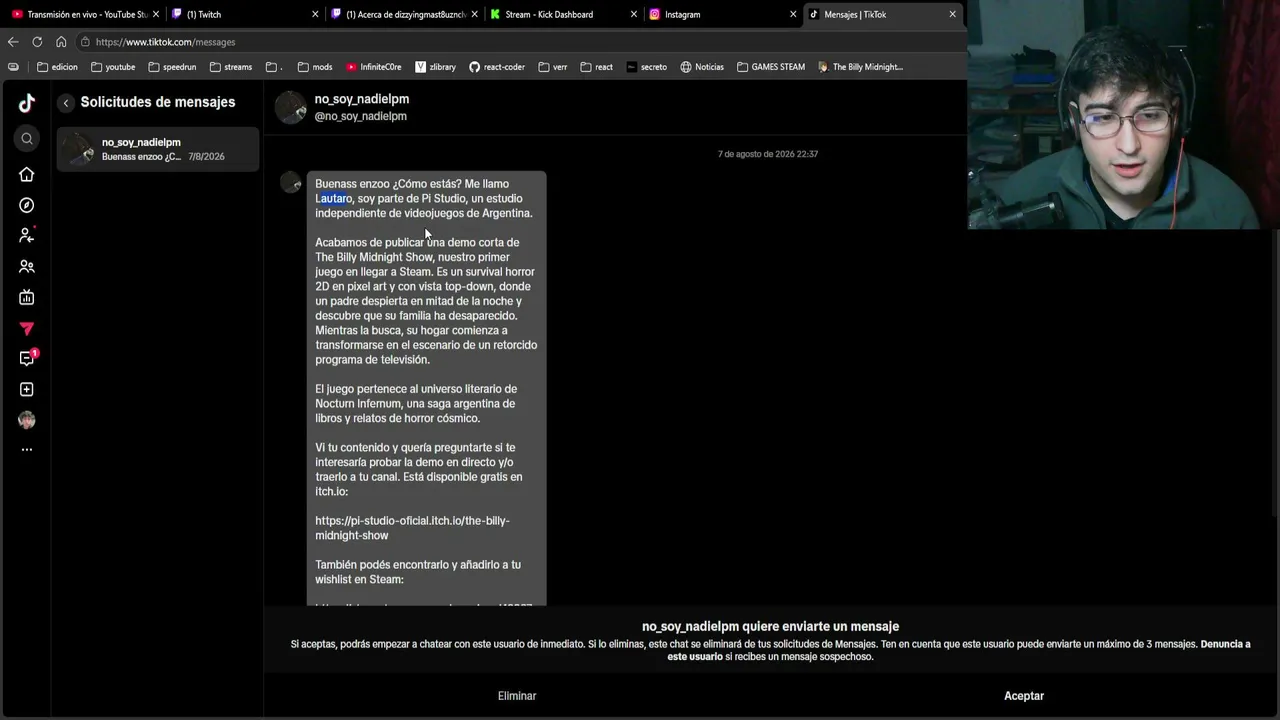Select the no_soy_nadielpm message request row
Viewport: 1280px width, 720px height.
(158, 149)
